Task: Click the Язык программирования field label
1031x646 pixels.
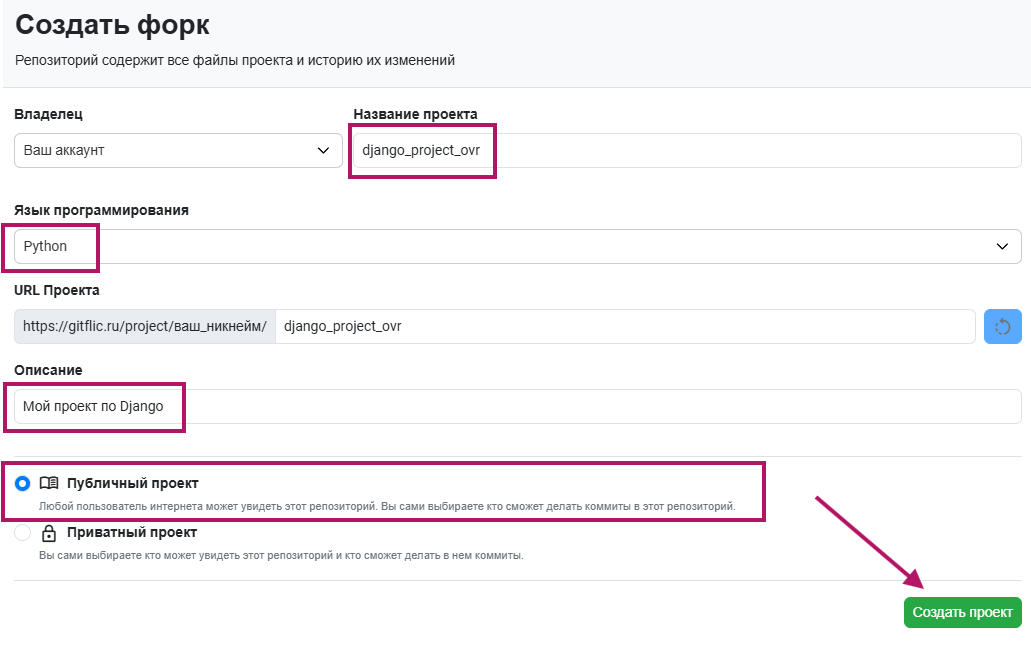Action: [101, 210]
